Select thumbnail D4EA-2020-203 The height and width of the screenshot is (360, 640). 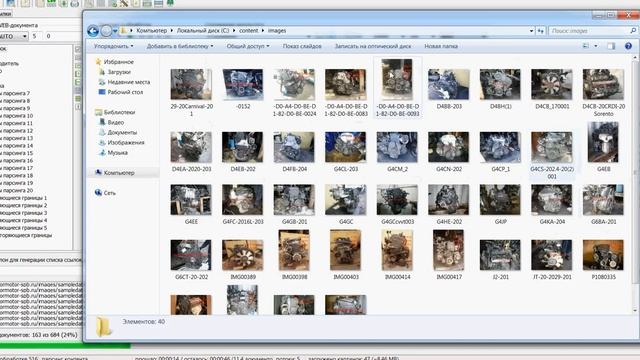pos(191,147)
